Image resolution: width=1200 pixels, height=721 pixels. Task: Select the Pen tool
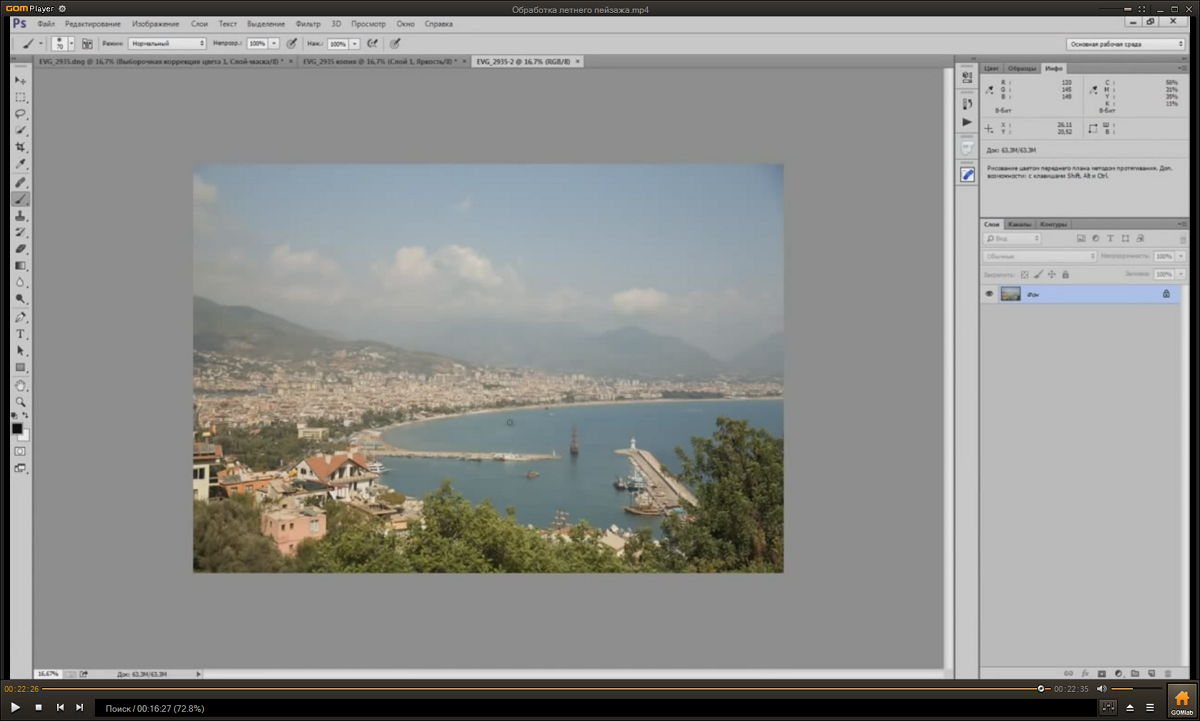(x=20, y=317)
